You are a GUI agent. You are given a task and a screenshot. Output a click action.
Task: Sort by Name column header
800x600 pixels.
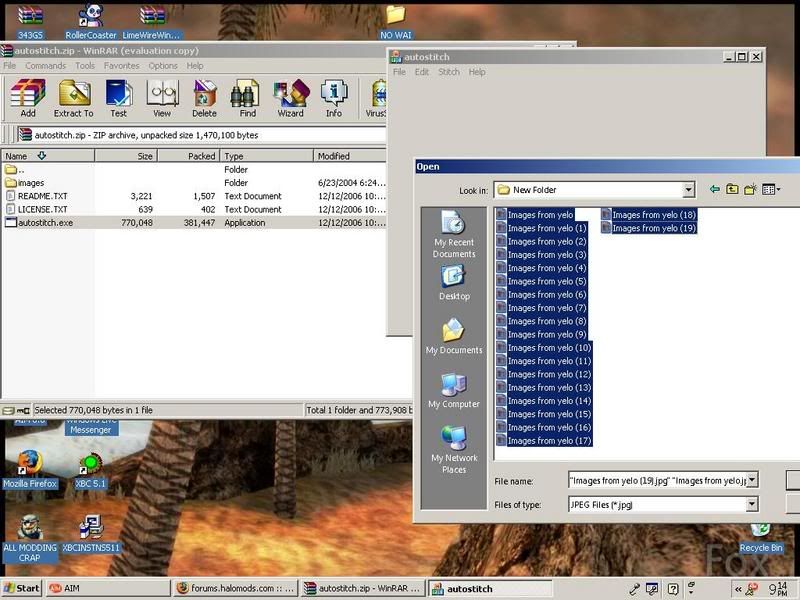click(48, 156)
